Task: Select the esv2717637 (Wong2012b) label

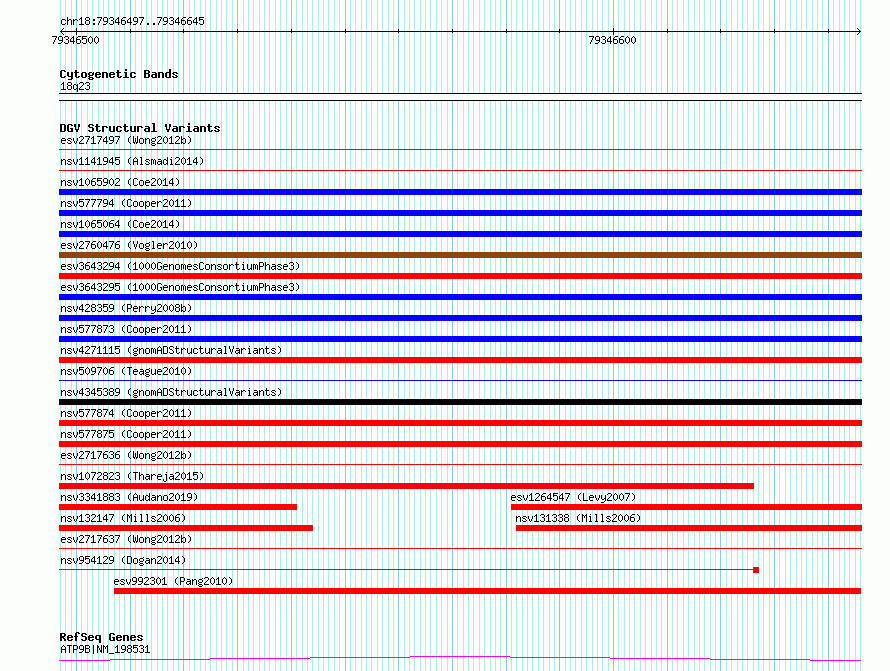Action: click(x=126, y=539)
